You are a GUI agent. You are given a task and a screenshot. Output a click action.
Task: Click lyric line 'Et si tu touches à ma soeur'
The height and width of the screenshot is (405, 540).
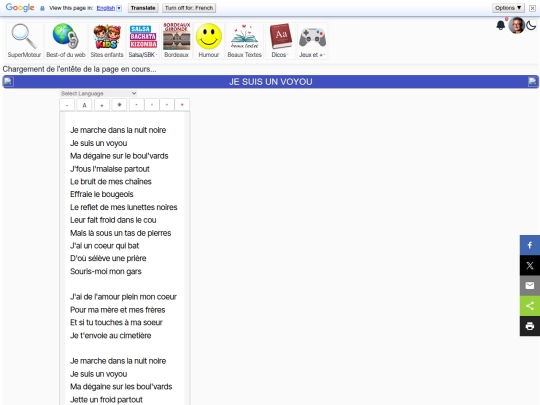click(x=116, y=323)
